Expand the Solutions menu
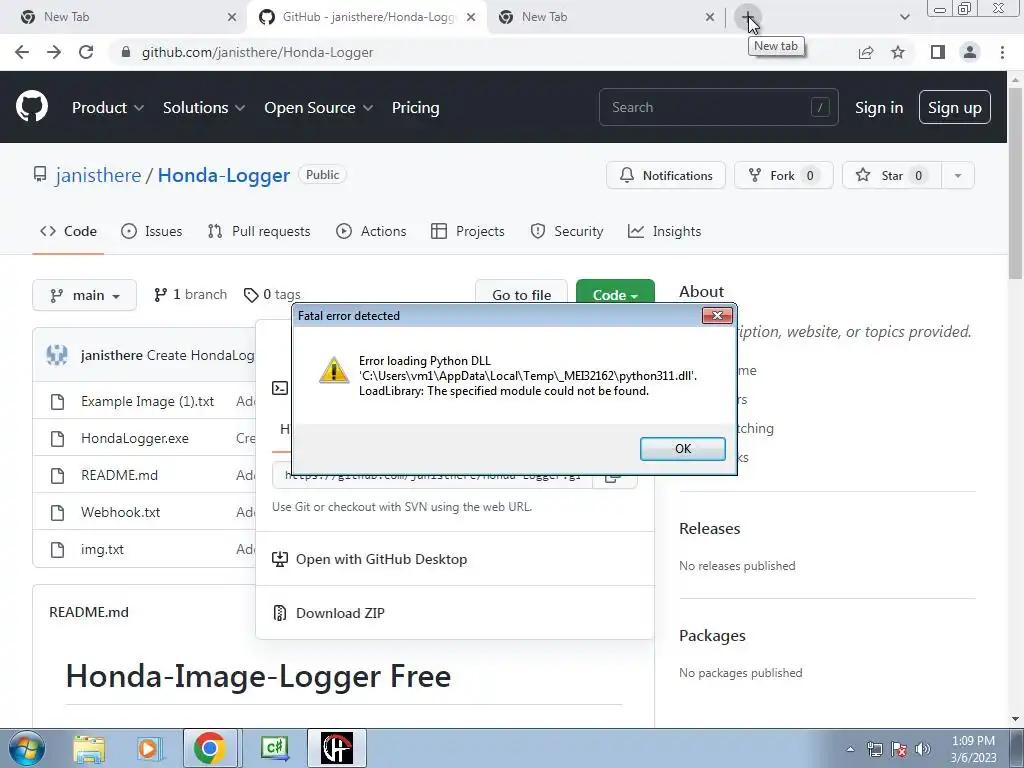The height and width of the screenshot is (768, 1024). coord(204,107)
